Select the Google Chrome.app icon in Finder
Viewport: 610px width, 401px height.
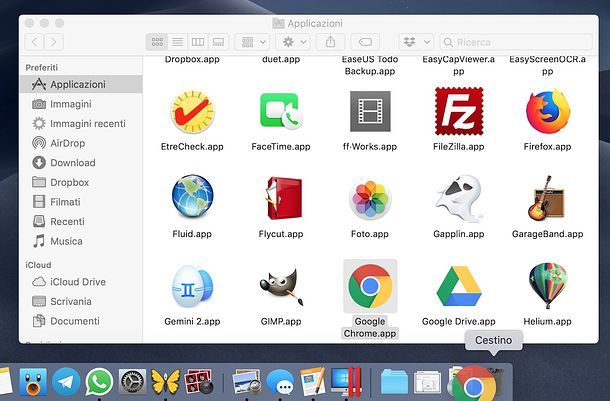click(x=370, y=286)
